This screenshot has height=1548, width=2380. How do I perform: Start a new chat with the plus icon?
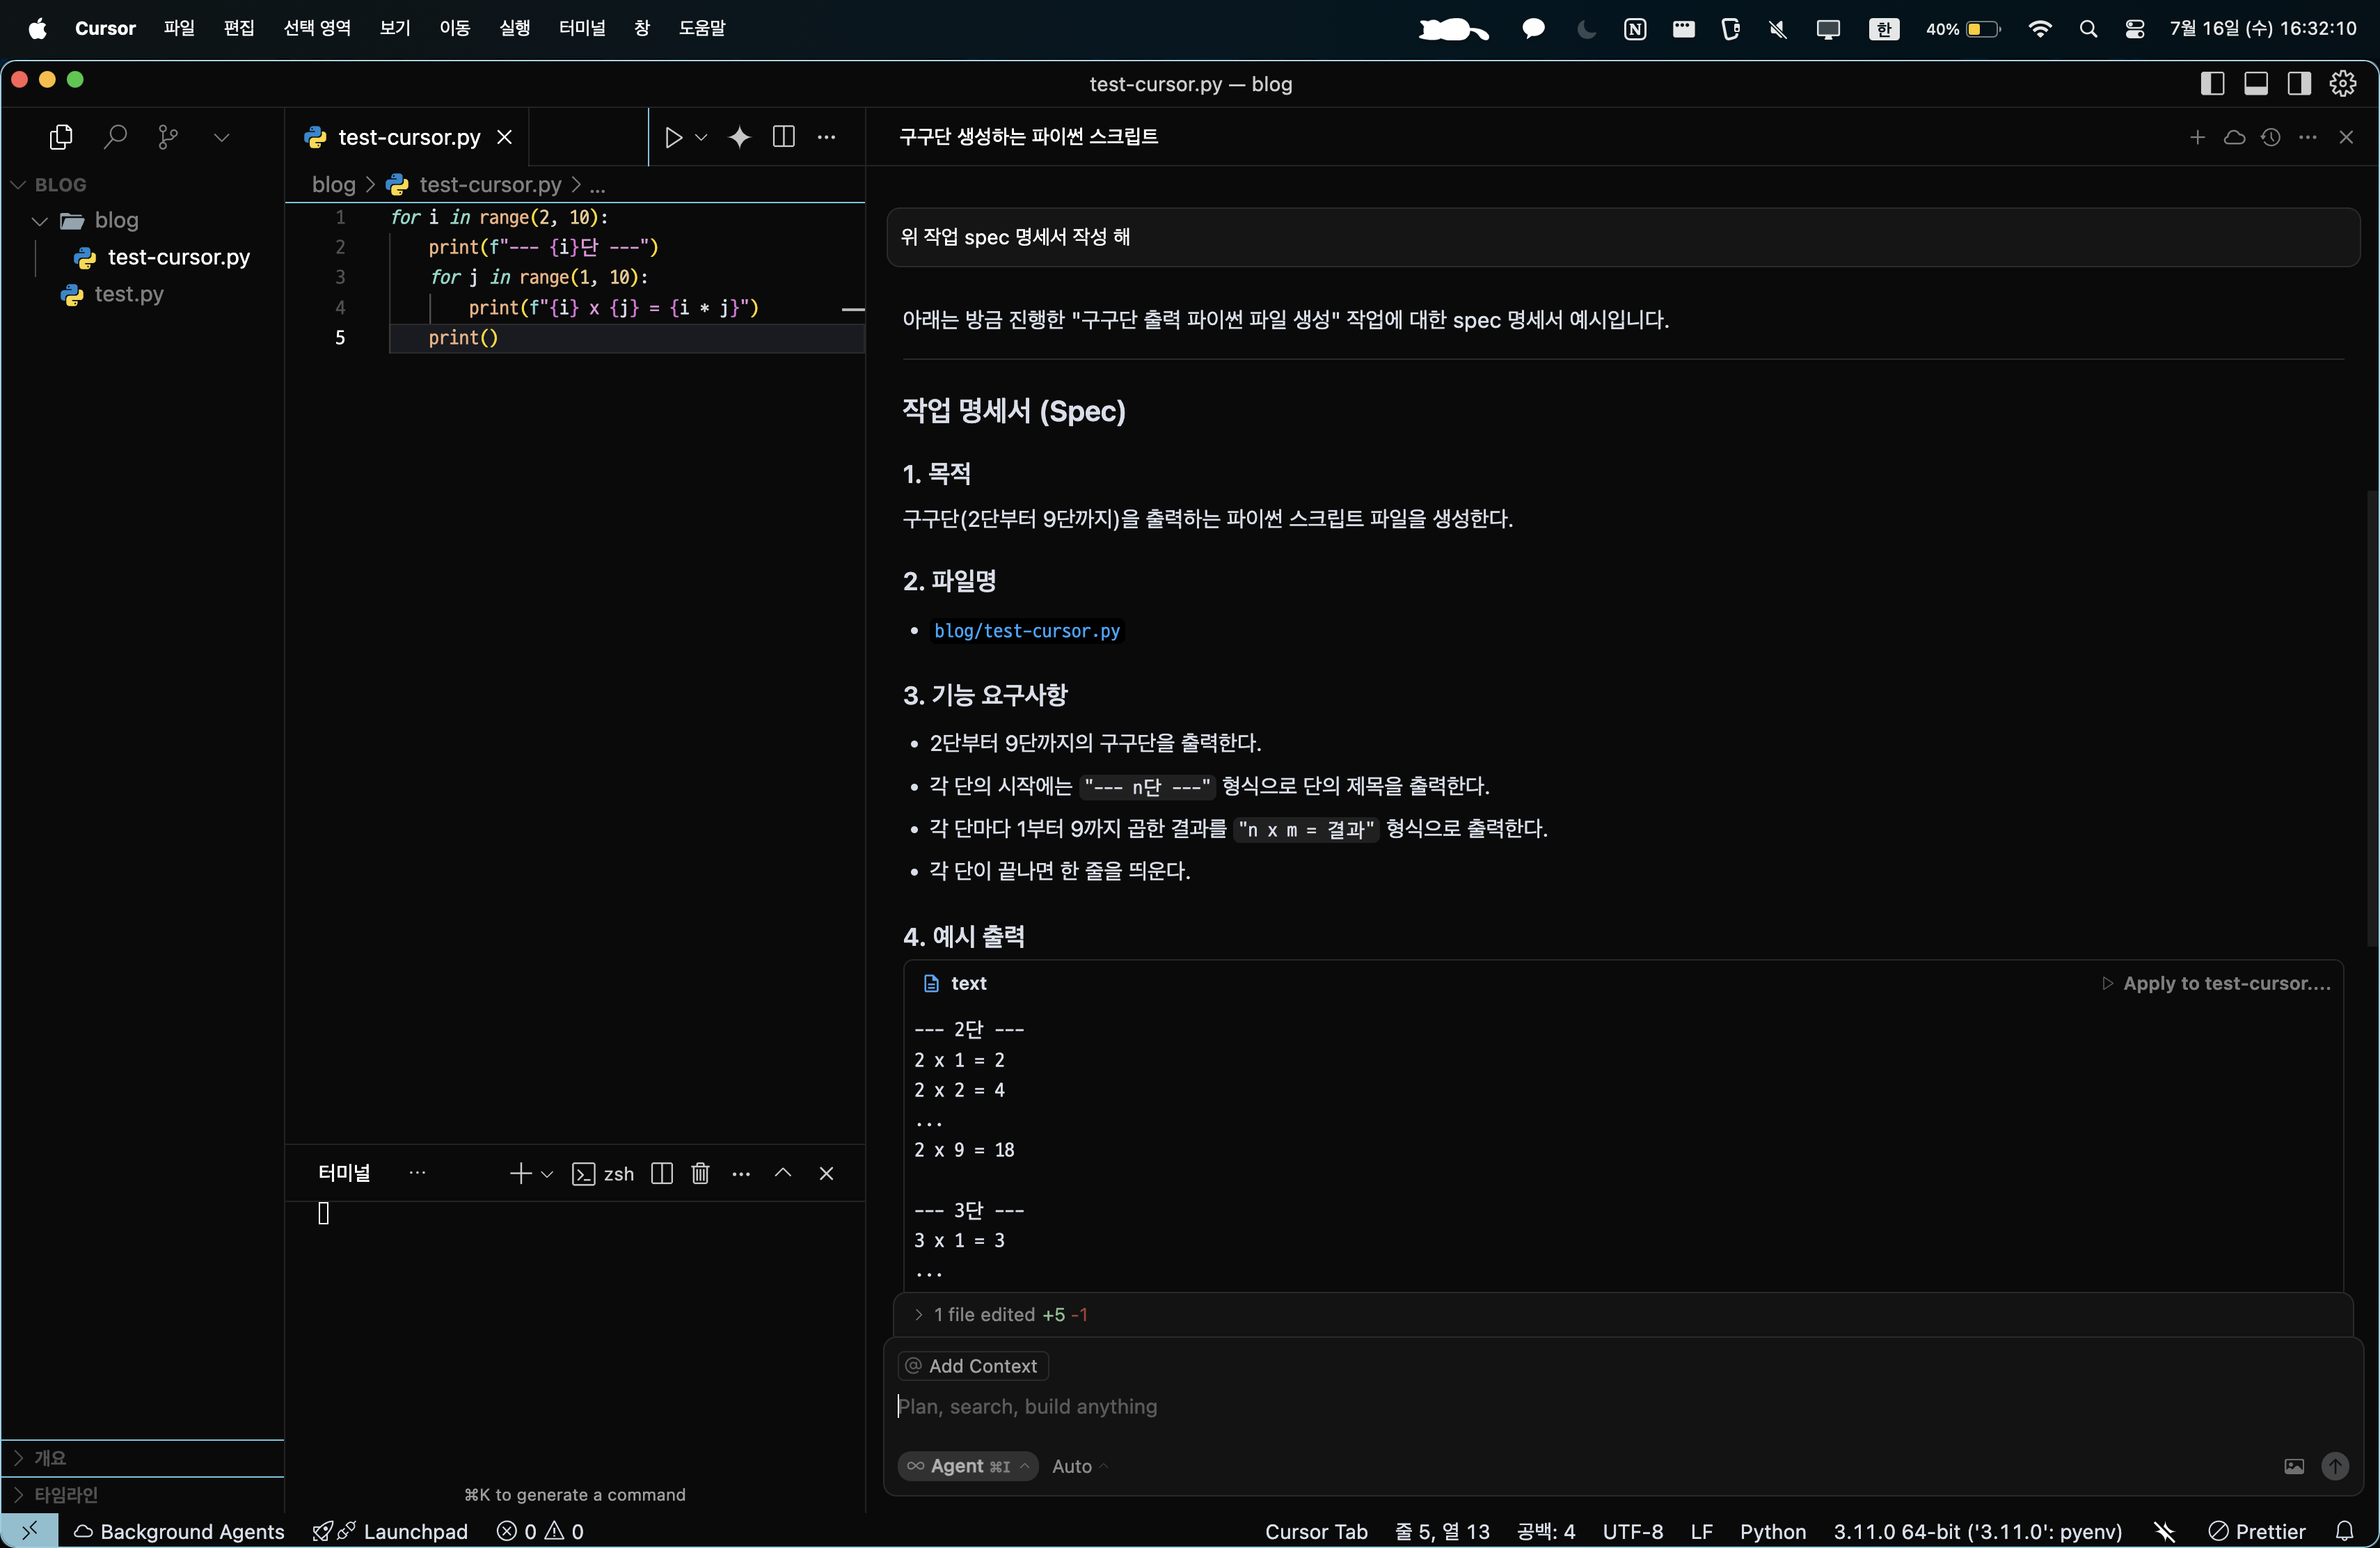(2197, 137)
